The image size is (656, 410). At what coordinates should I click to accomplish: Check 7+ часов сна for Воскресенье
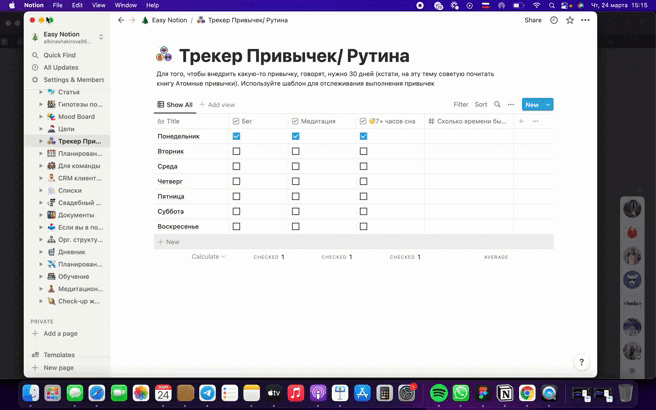tap(364, 227)
